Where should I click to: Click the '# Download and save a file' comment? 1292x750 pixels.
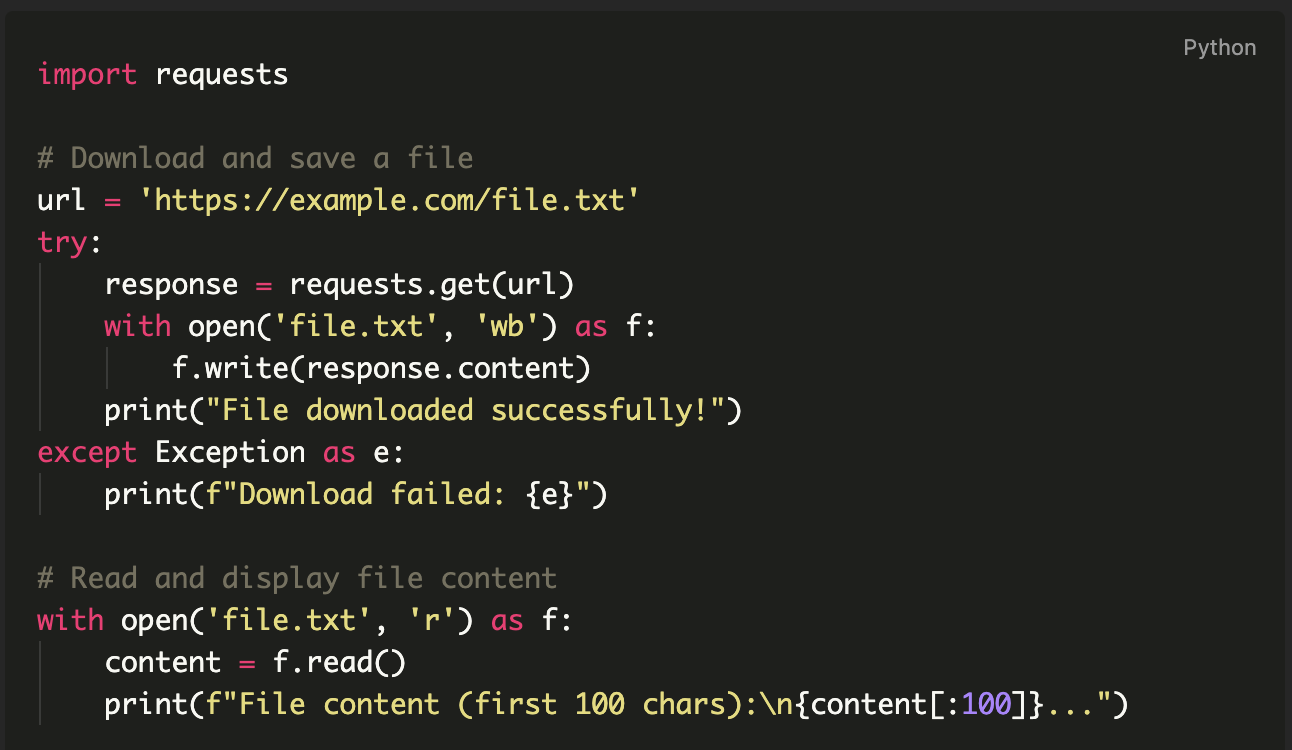(x=255, y=158)
